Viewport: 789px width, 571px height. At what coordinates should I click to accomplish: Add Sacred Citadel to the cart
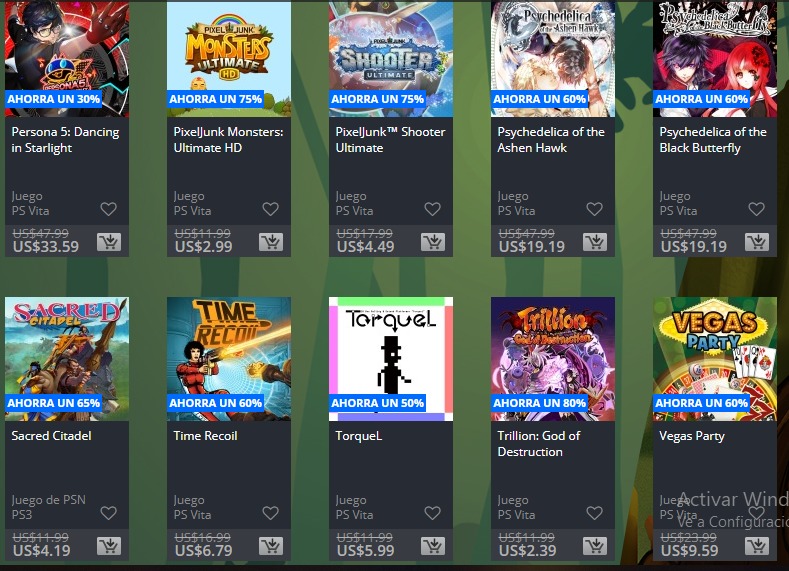click(109, 546)
